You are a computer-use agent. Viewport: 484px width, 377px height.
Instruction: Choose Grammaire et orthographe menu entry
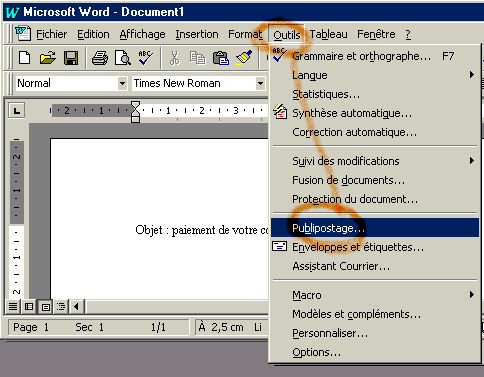click(374, 56)
